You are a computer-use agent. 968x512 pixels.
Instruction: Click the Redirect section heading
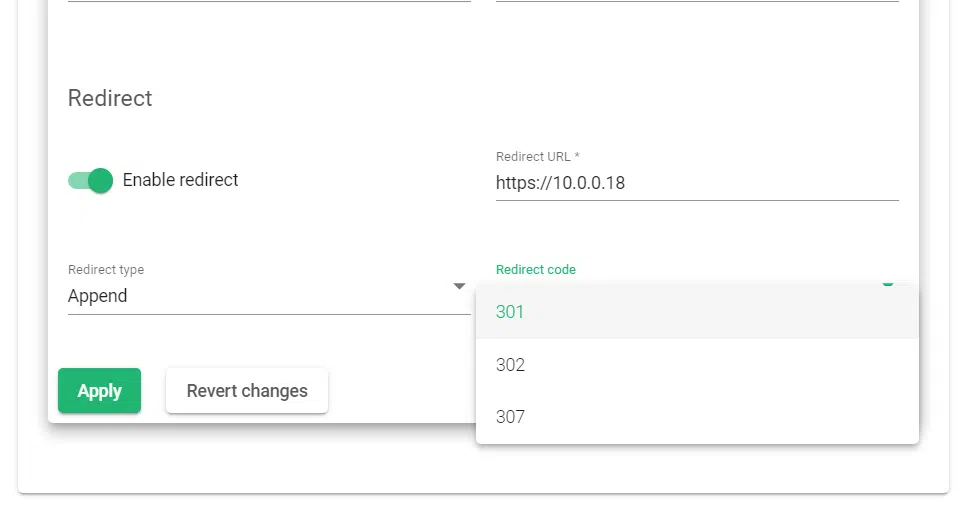tap(110, 98)
